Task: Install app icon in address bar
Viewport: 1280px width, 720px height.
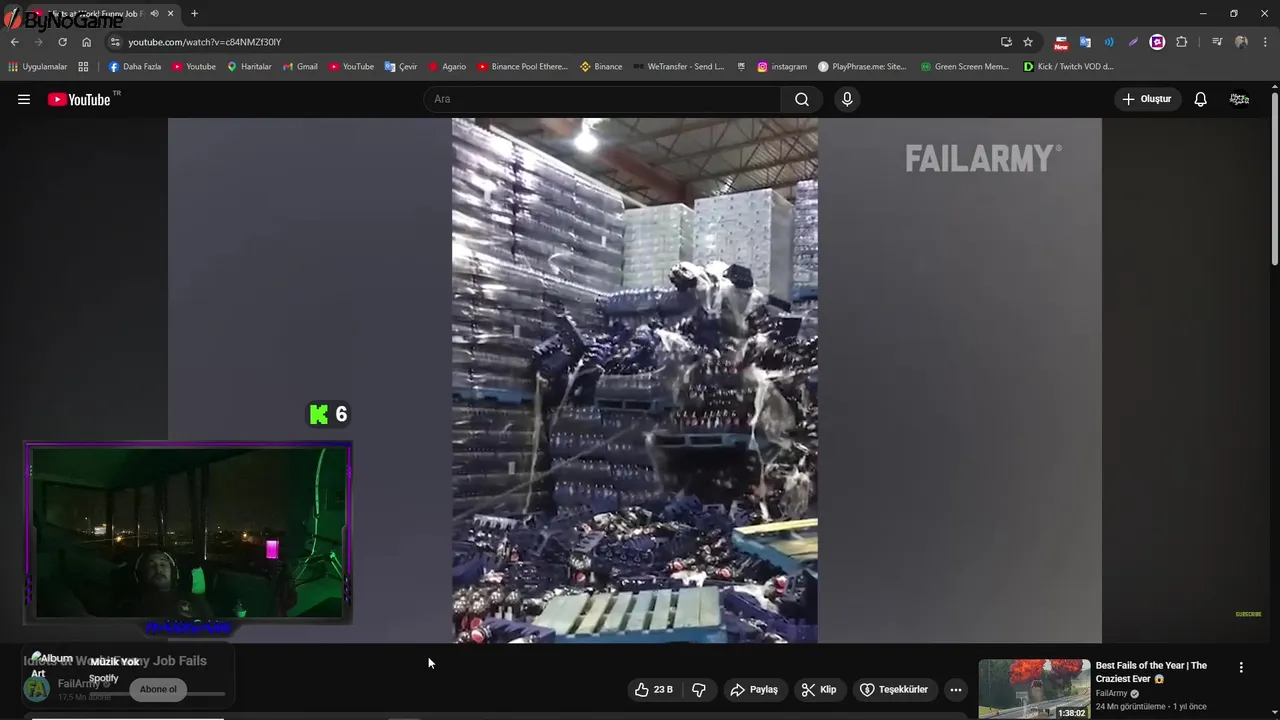Action: pos(1006,42)
